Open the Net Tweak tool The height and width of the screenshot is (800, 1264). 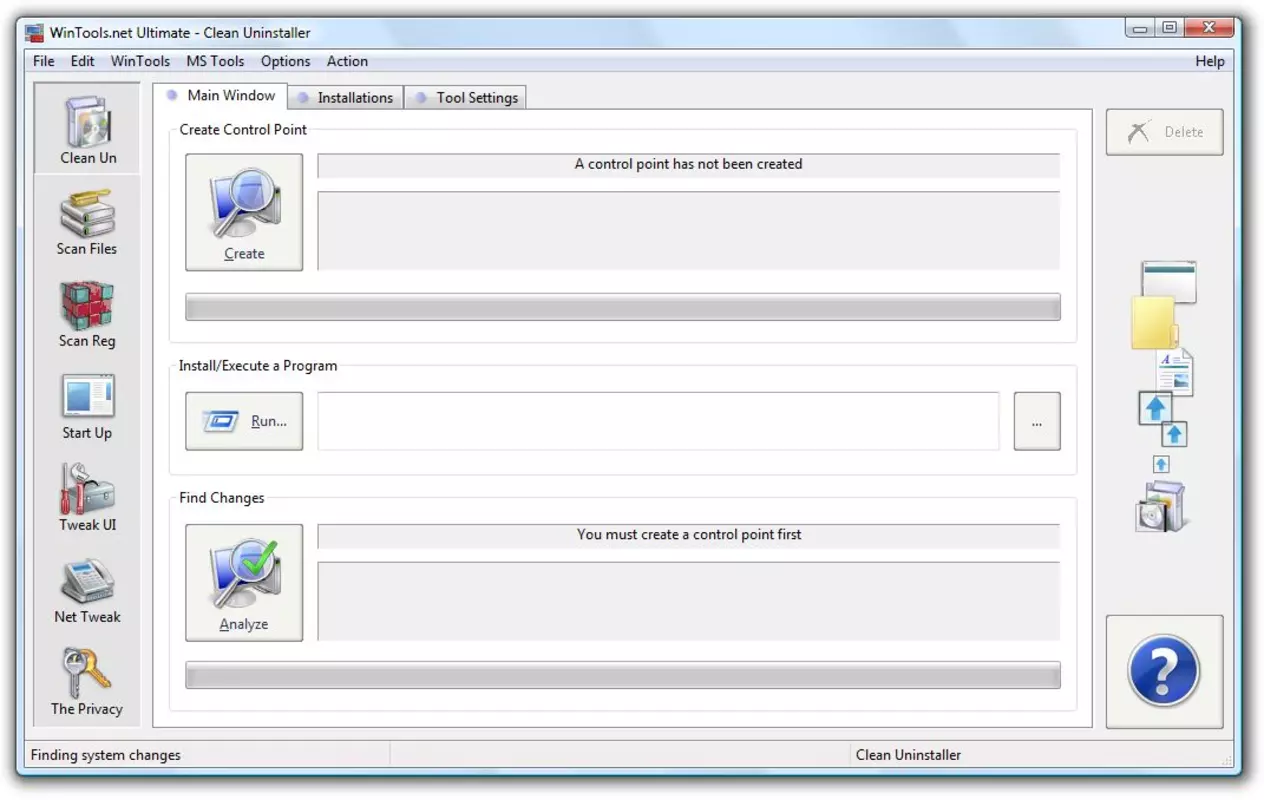pyautogui.click(x=87, y=590)
